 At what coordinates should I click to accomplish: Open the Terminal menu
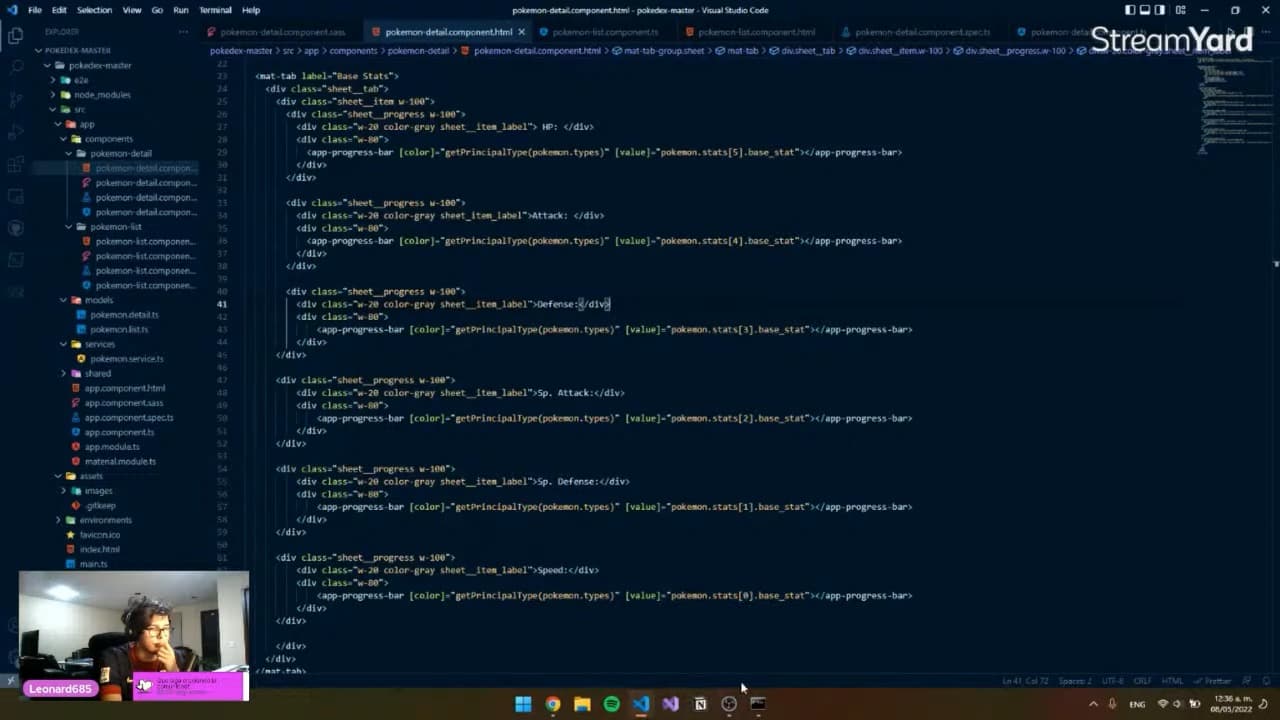[215, 10]
